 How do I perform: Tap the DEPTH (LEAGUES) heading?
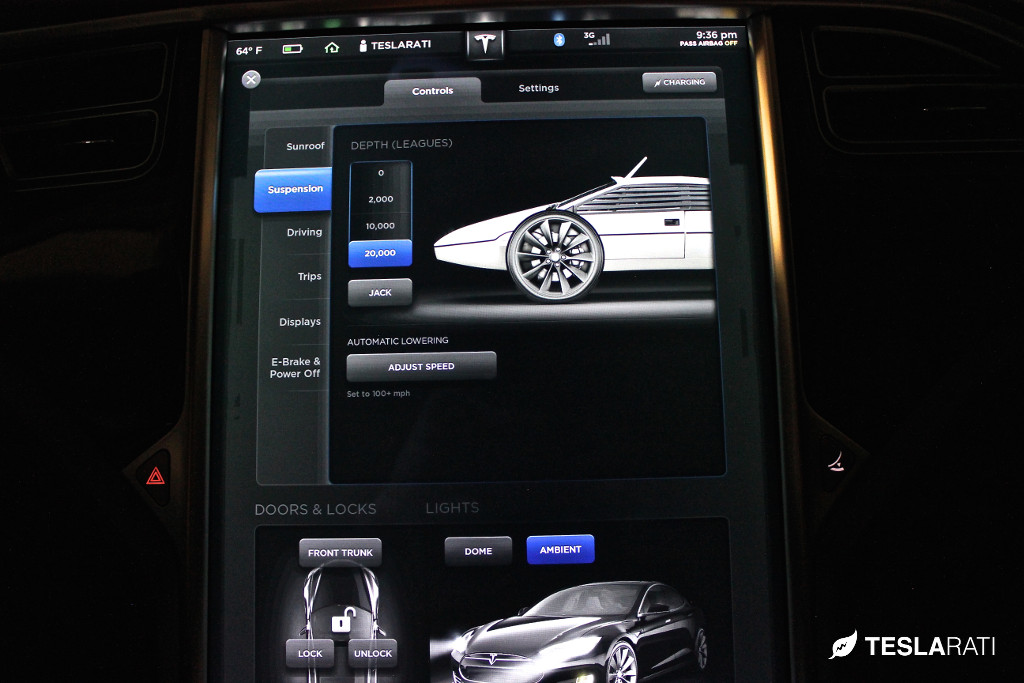(401, 144)
